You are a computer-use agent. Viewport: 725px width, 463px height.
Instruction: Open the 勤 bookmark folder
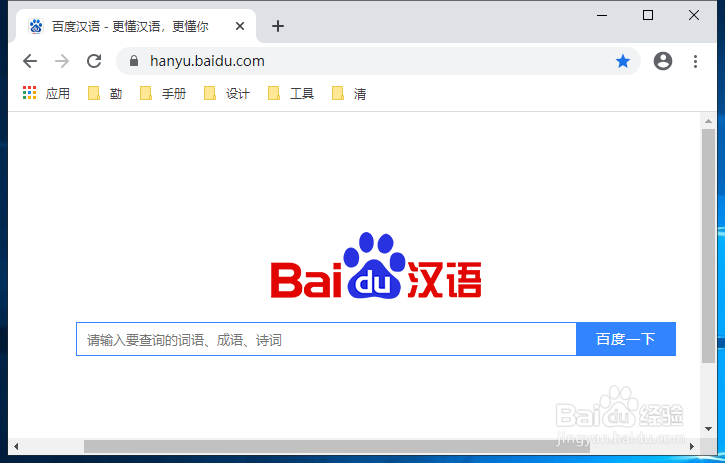coord(105,94)
